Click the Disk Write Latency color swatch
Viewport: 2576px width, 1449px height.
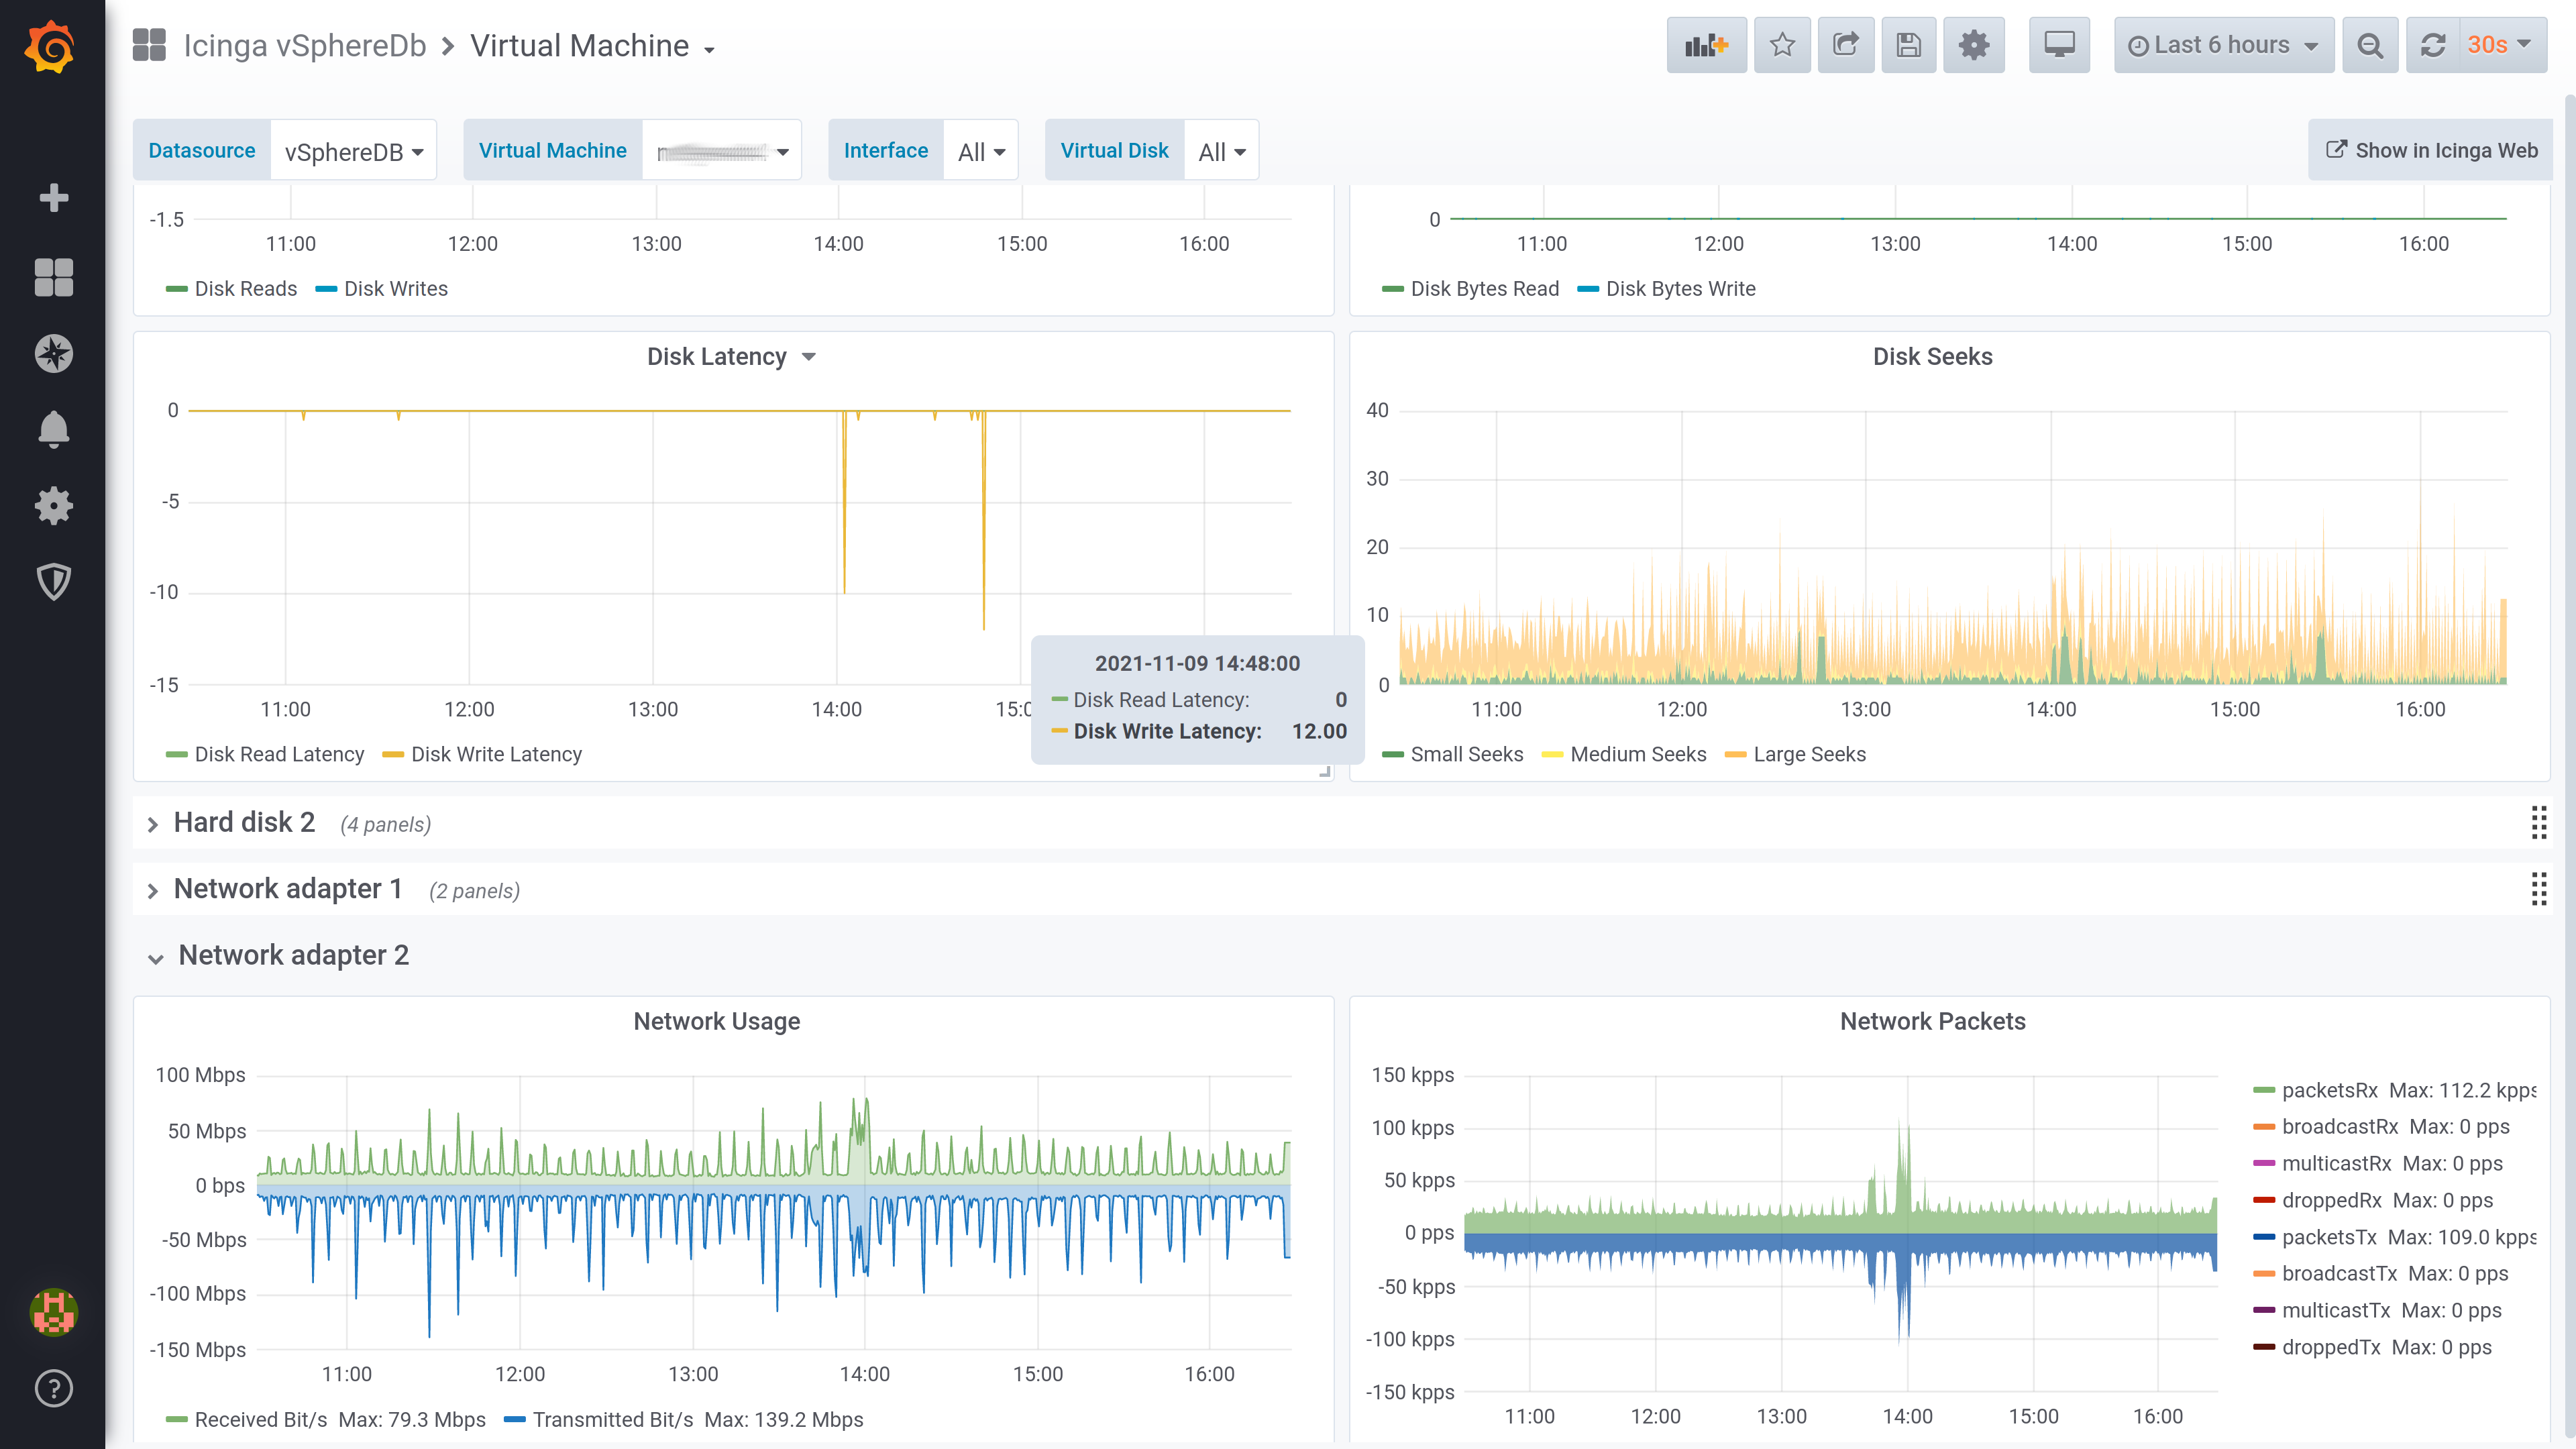point(393,755)
